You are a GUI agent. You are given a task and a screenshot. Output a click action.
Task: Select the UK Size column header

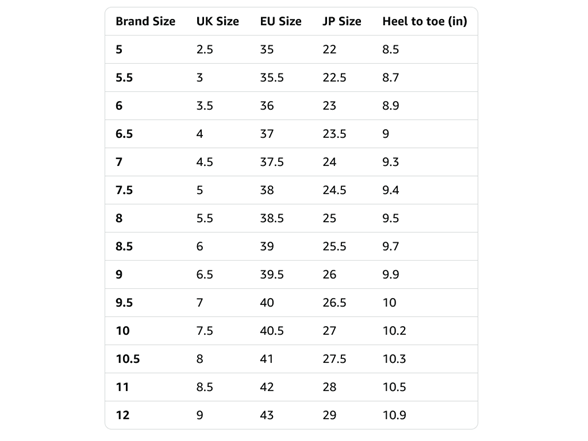[x=218, y=21]
